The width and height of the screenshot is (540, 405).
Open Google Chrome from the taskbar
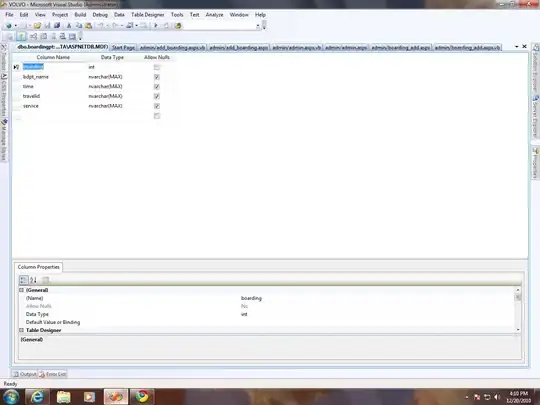coord(142,397)
